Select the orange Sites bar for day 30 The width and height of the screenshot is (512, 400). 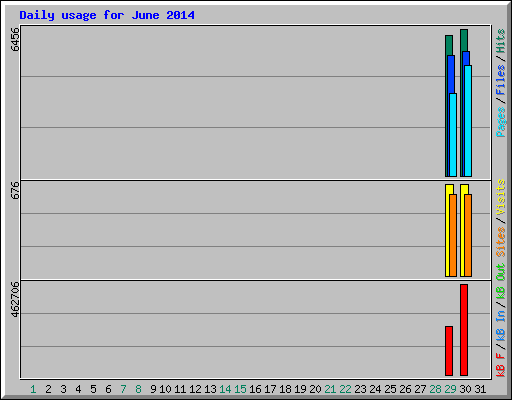[x=468, y=235]
